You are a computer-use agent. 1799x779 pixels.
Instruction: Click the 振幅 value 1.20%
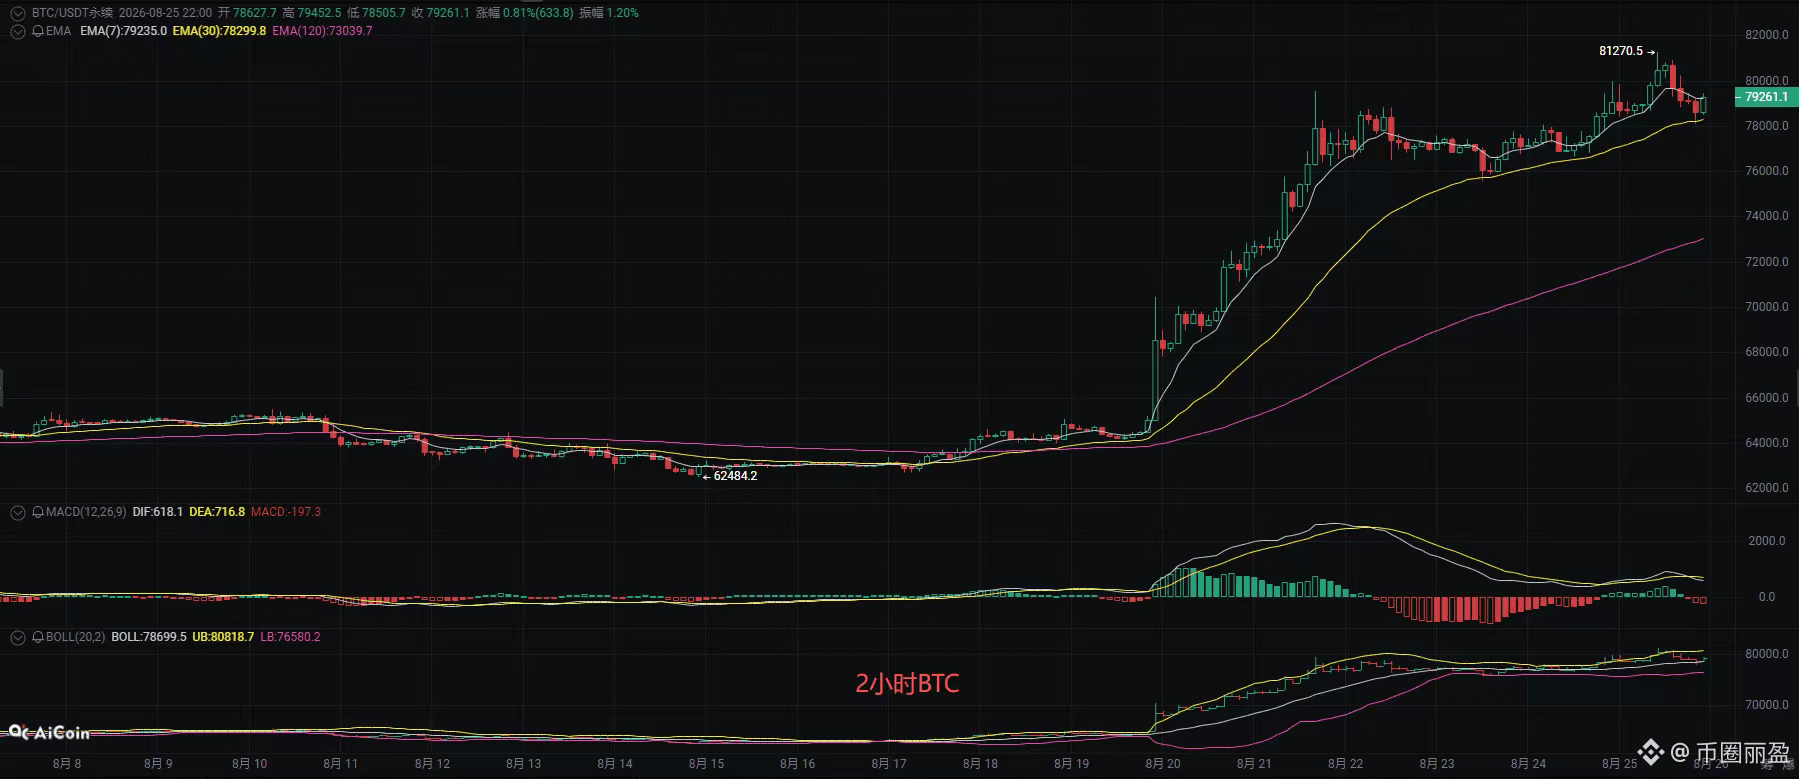[x=622, y=13]
